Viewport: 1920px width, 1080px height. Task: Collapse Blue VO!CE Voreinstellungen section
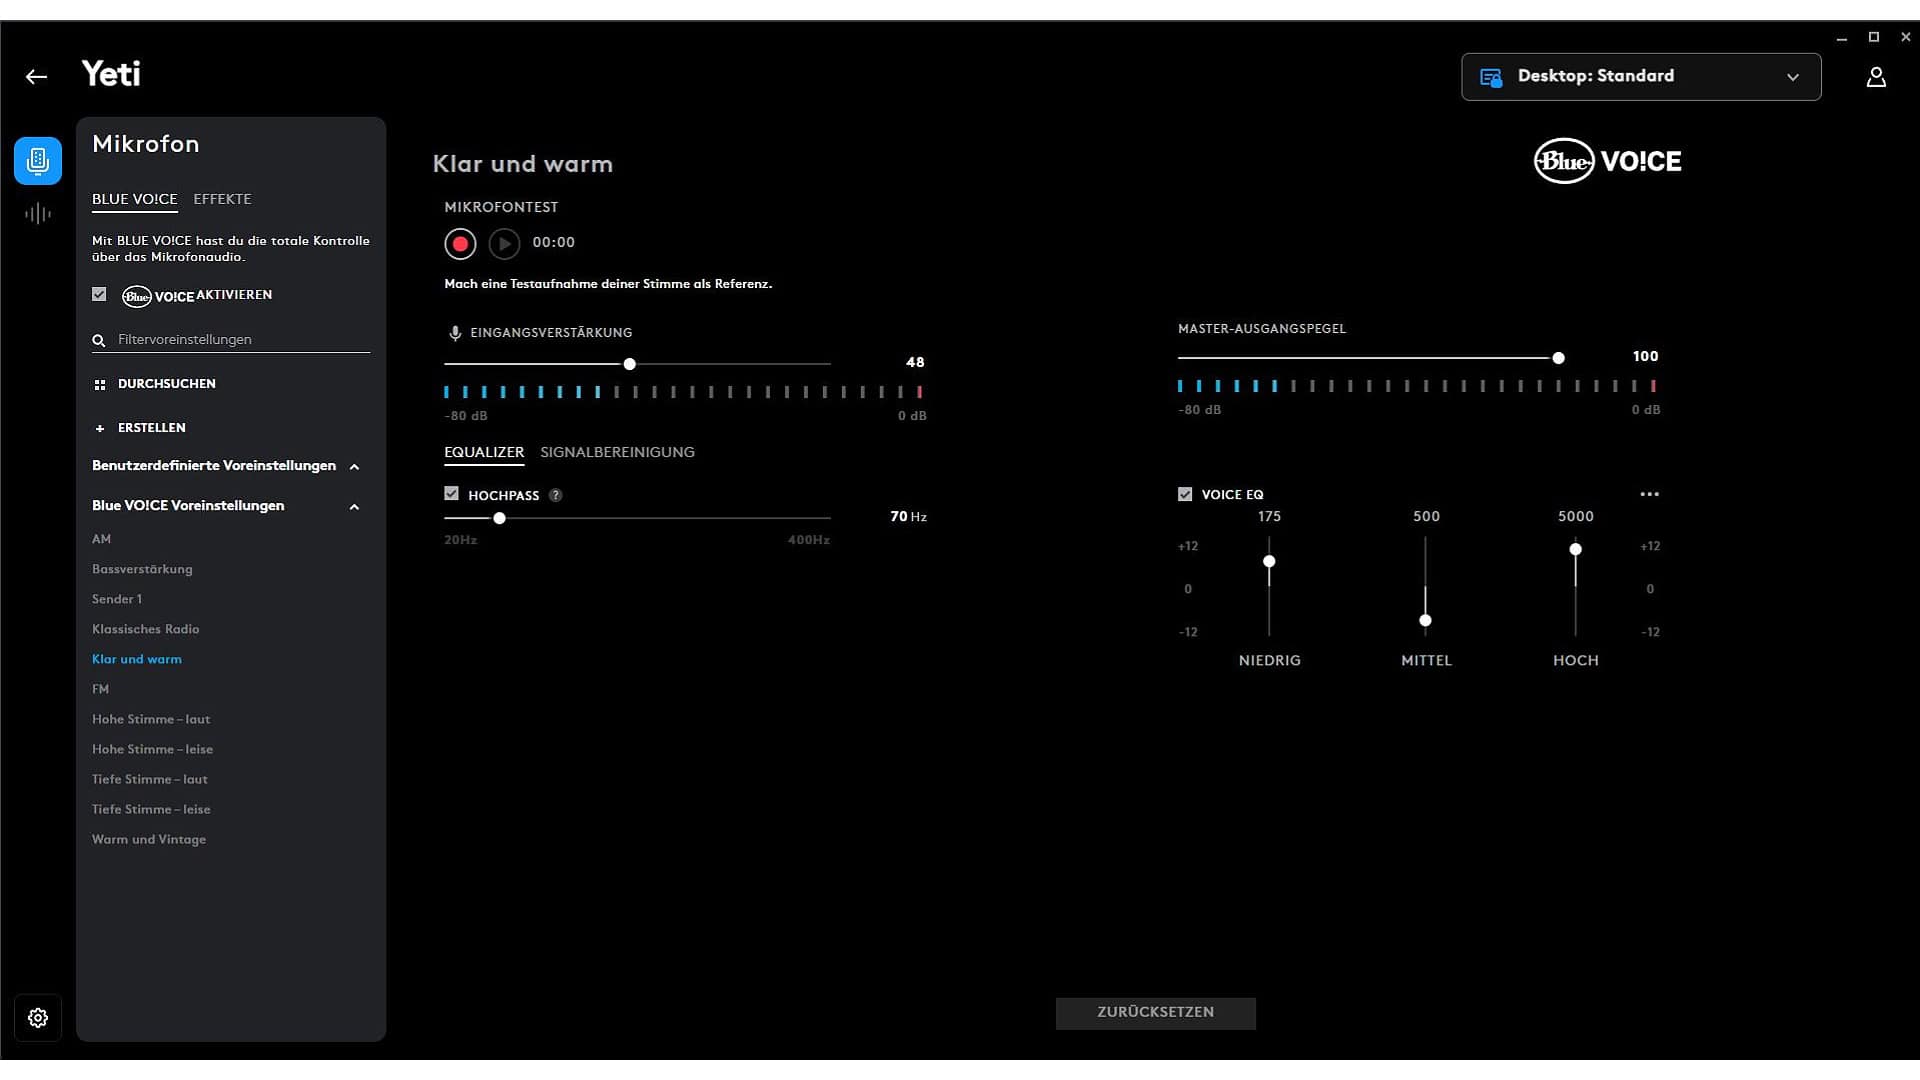tap(354, 507)
